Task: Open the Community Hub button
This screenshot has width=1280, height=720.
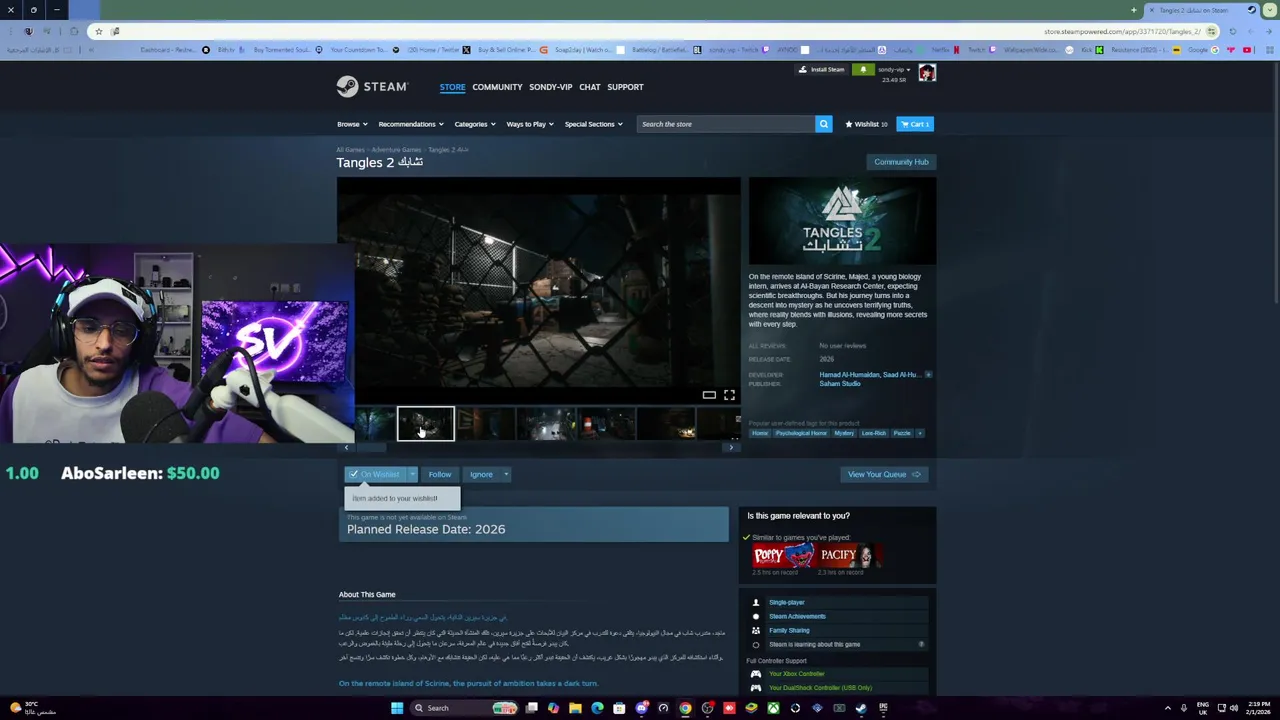Action: 901,162
